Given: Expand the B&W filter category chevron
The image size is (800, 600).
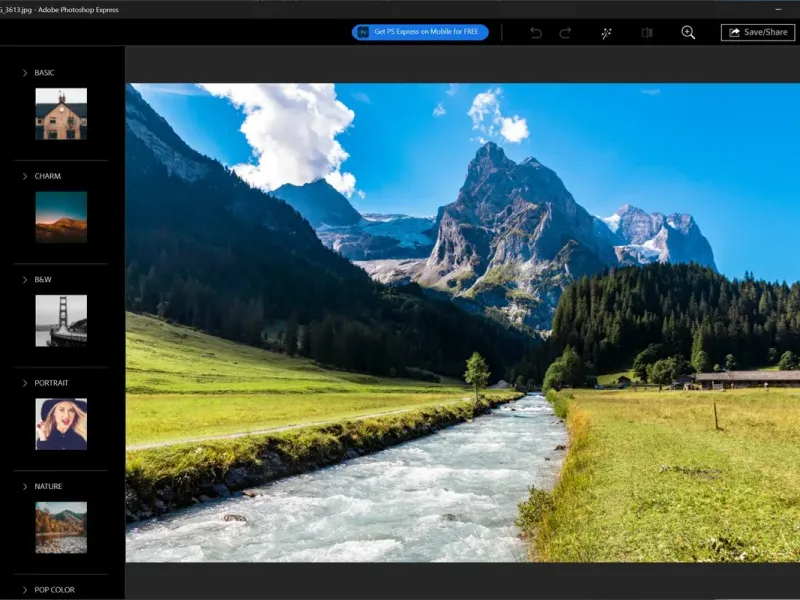Looking at the screenshot, I should coord(24,280).
